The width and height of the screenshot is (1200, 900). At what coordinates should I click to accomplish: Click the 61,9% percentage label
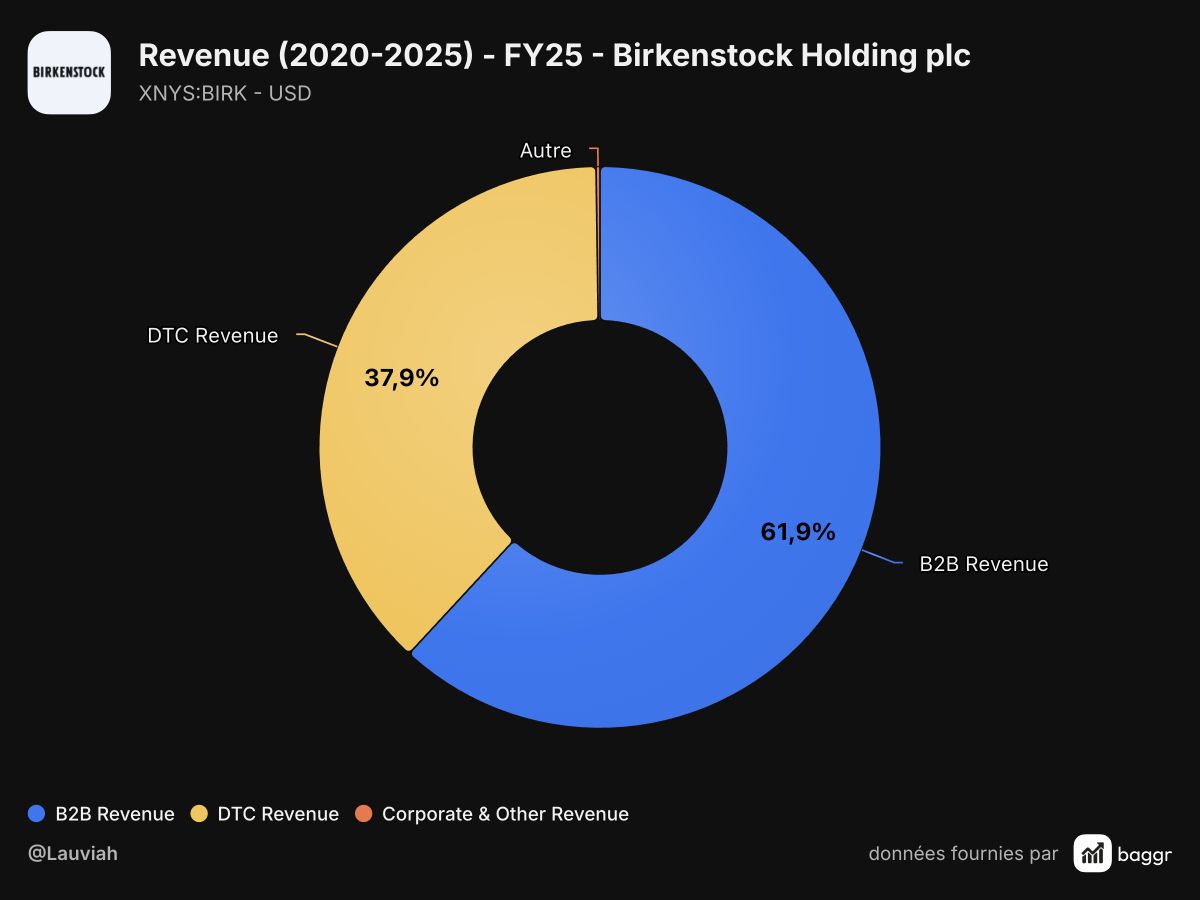798,532
